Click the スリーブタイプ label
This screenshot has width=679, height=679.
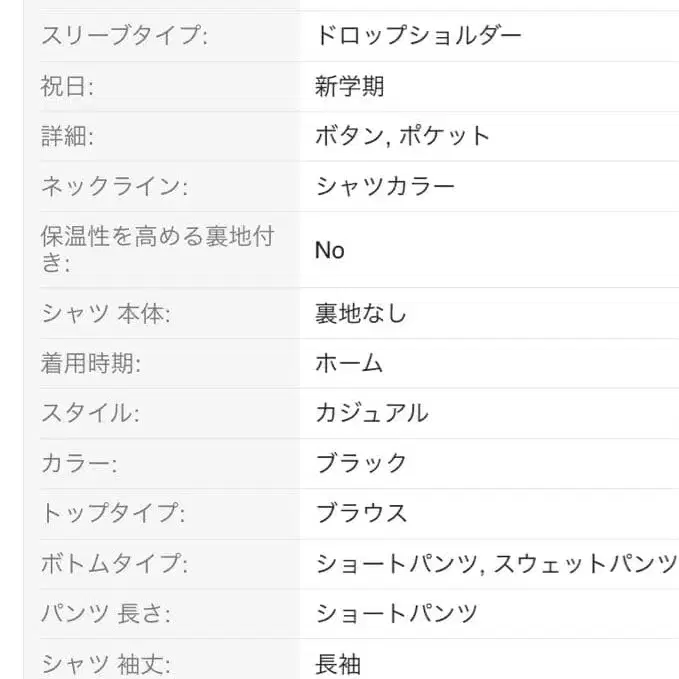pyautogui.click(x=124, y=37)
